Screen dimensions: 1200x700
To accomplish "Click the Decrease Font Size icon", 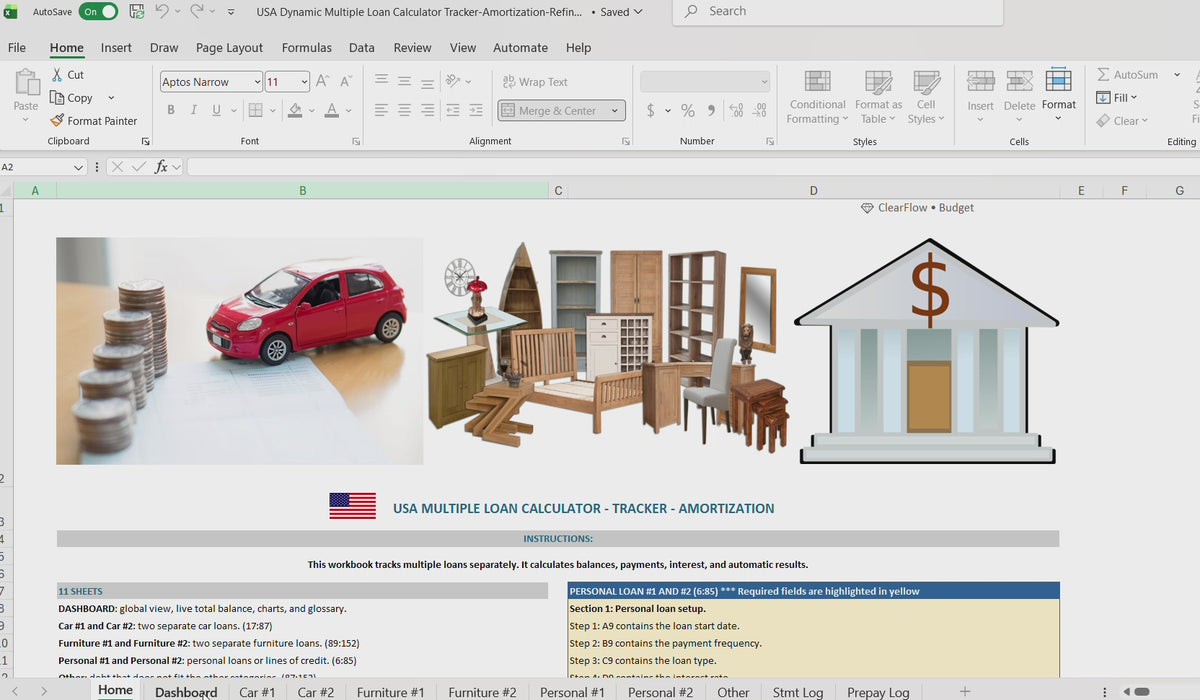I will [346, 82].
